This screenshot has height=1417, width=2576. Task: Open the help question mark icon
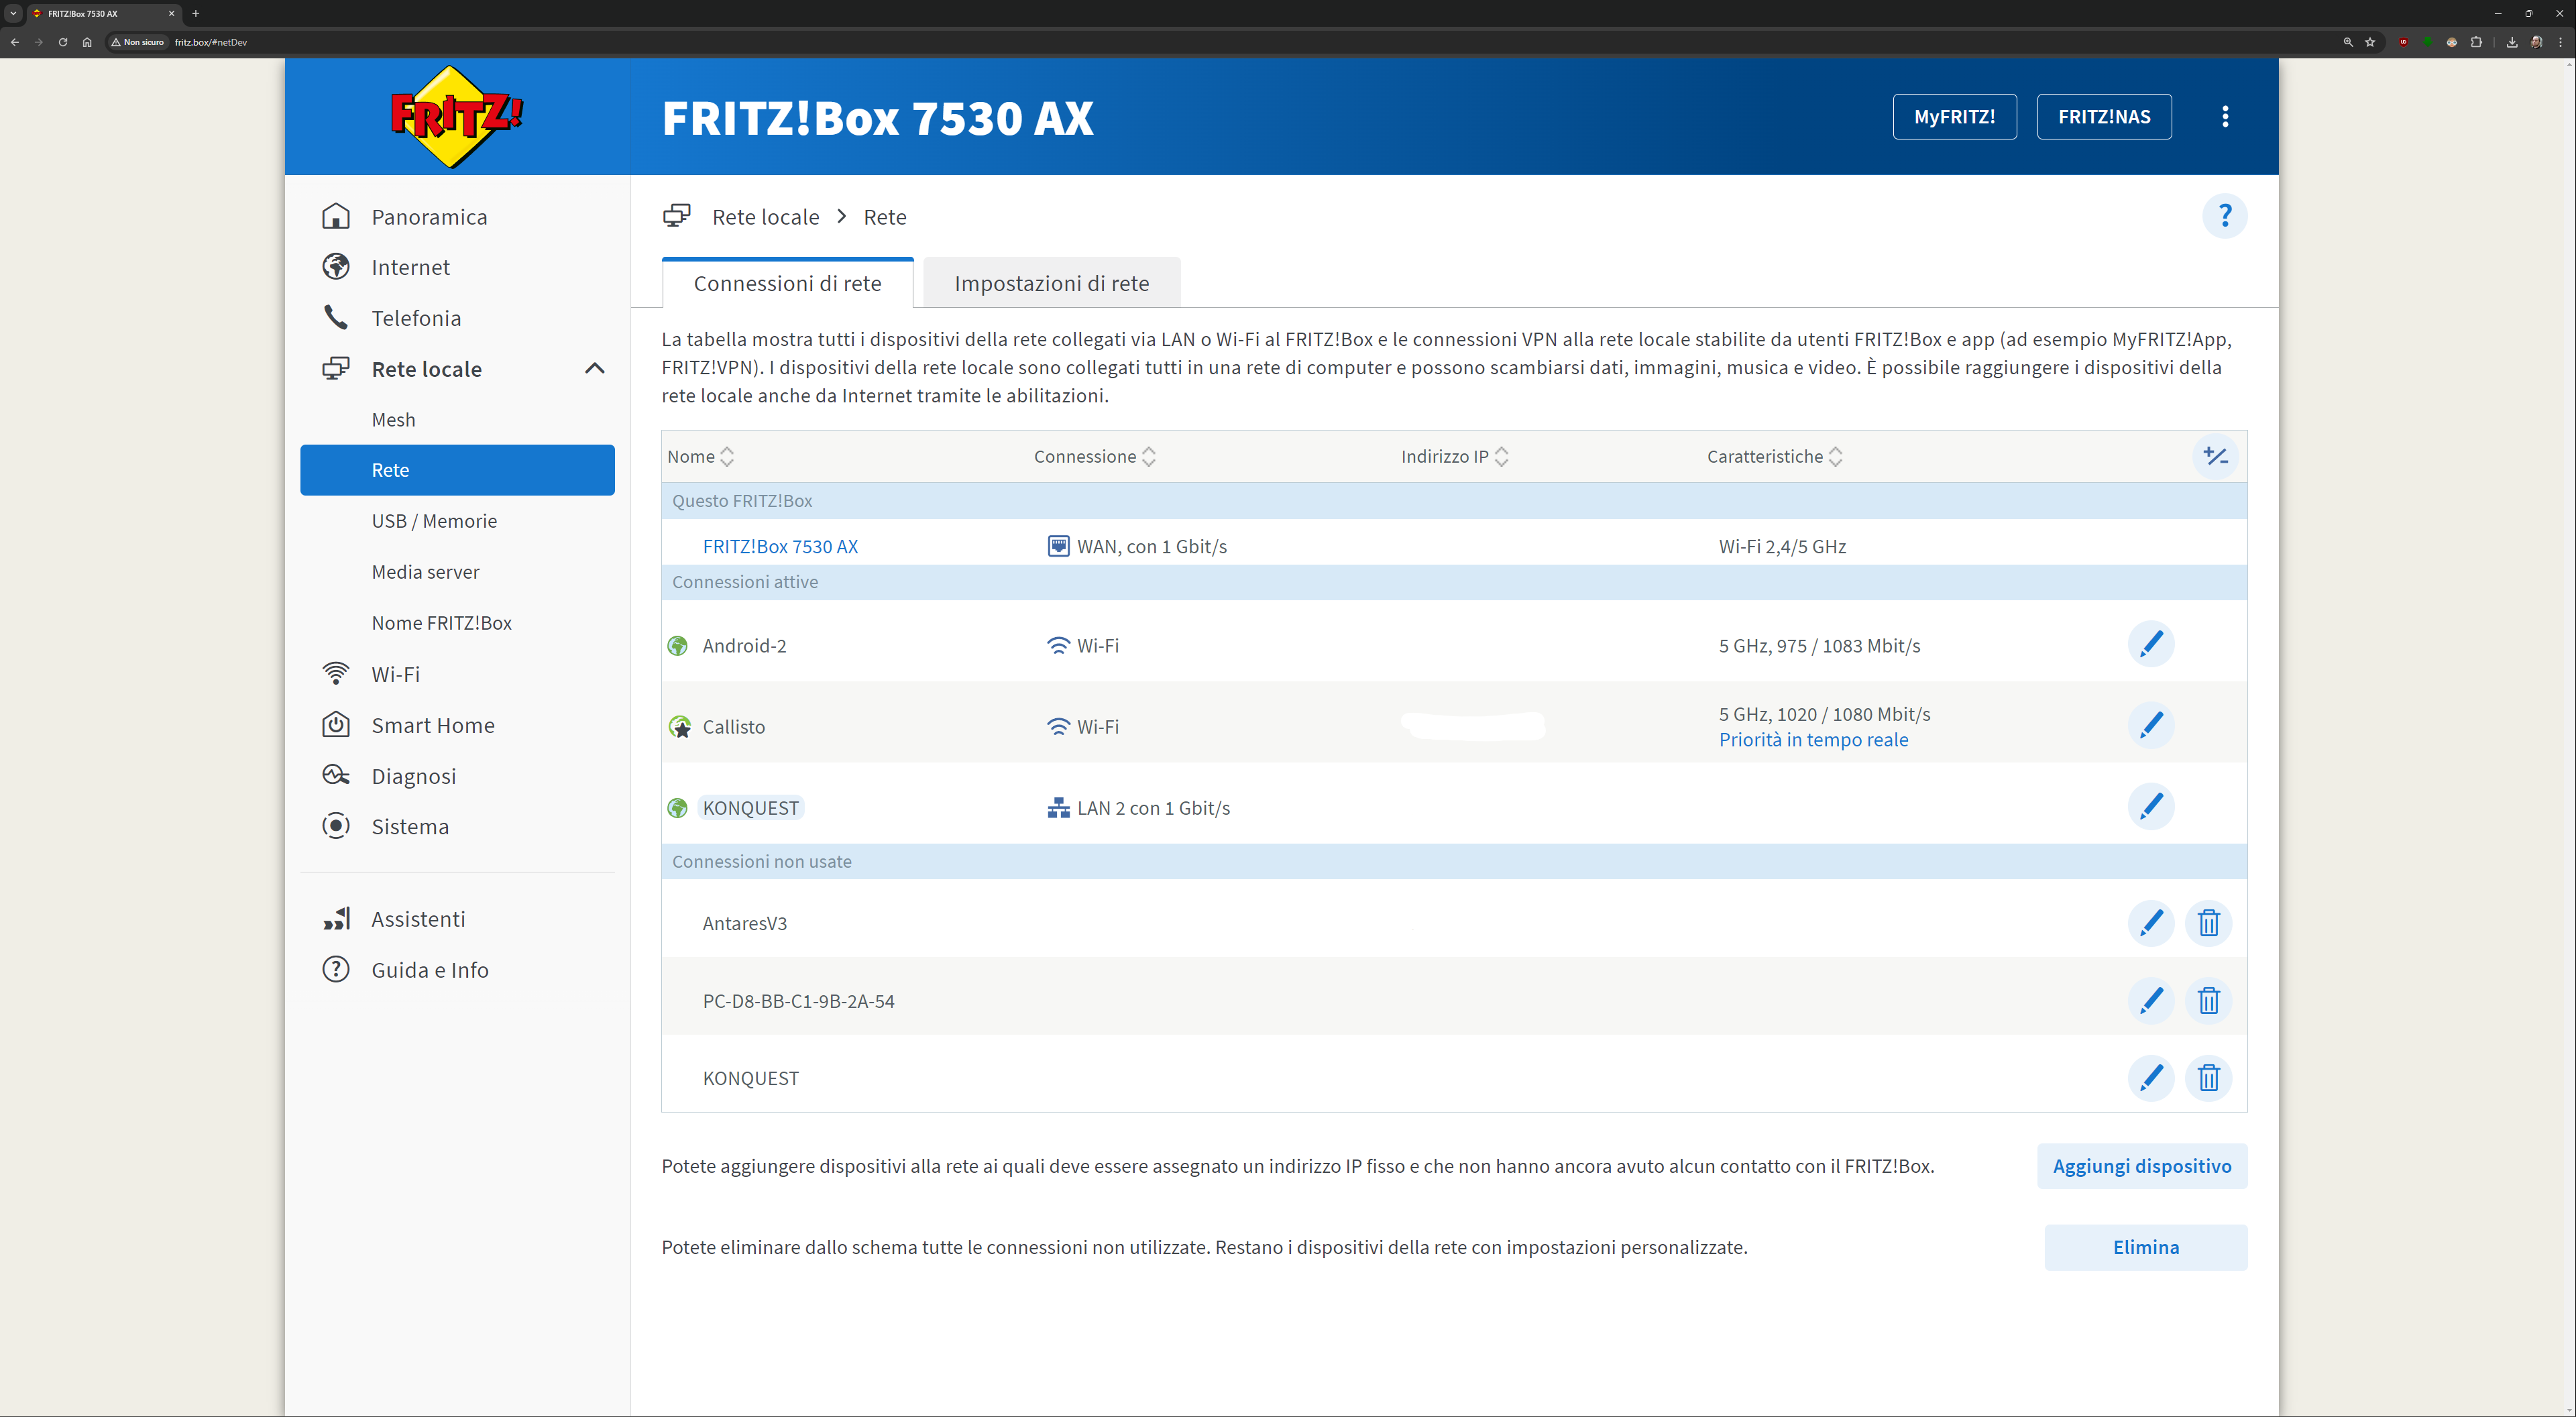pyautogui.click(x=2224, y=216)
